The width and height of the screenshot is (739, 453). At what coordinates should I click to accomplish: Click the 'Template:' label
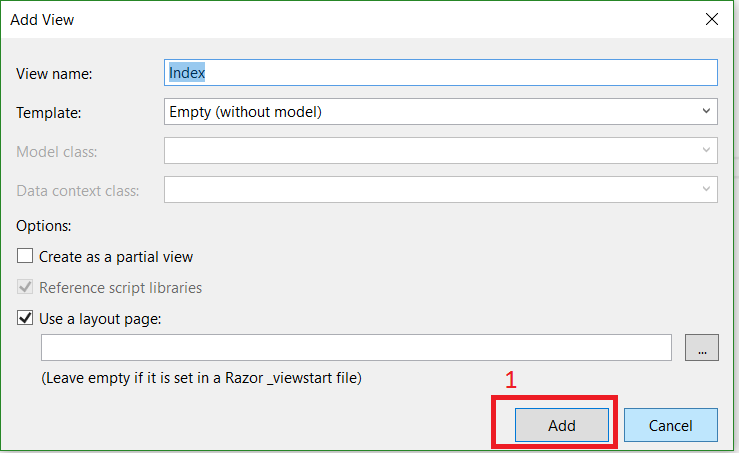point(49,112)
